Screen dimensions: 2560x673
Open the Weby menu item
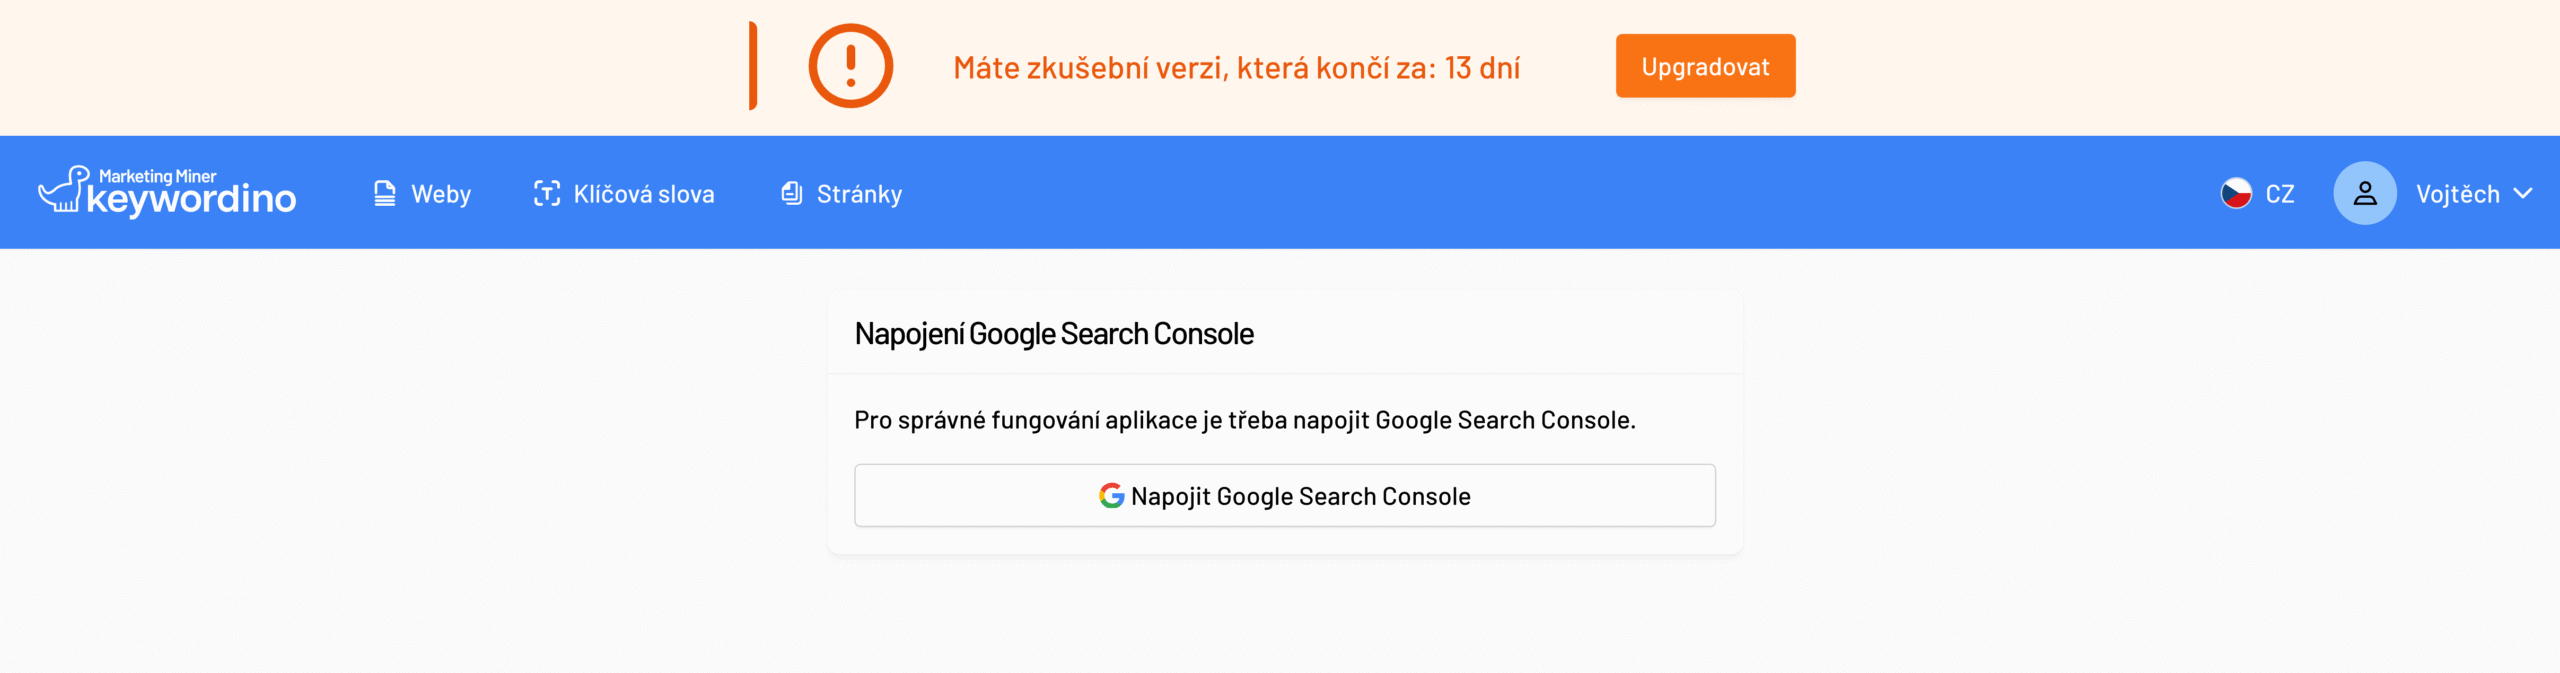[x=421, y=193]
